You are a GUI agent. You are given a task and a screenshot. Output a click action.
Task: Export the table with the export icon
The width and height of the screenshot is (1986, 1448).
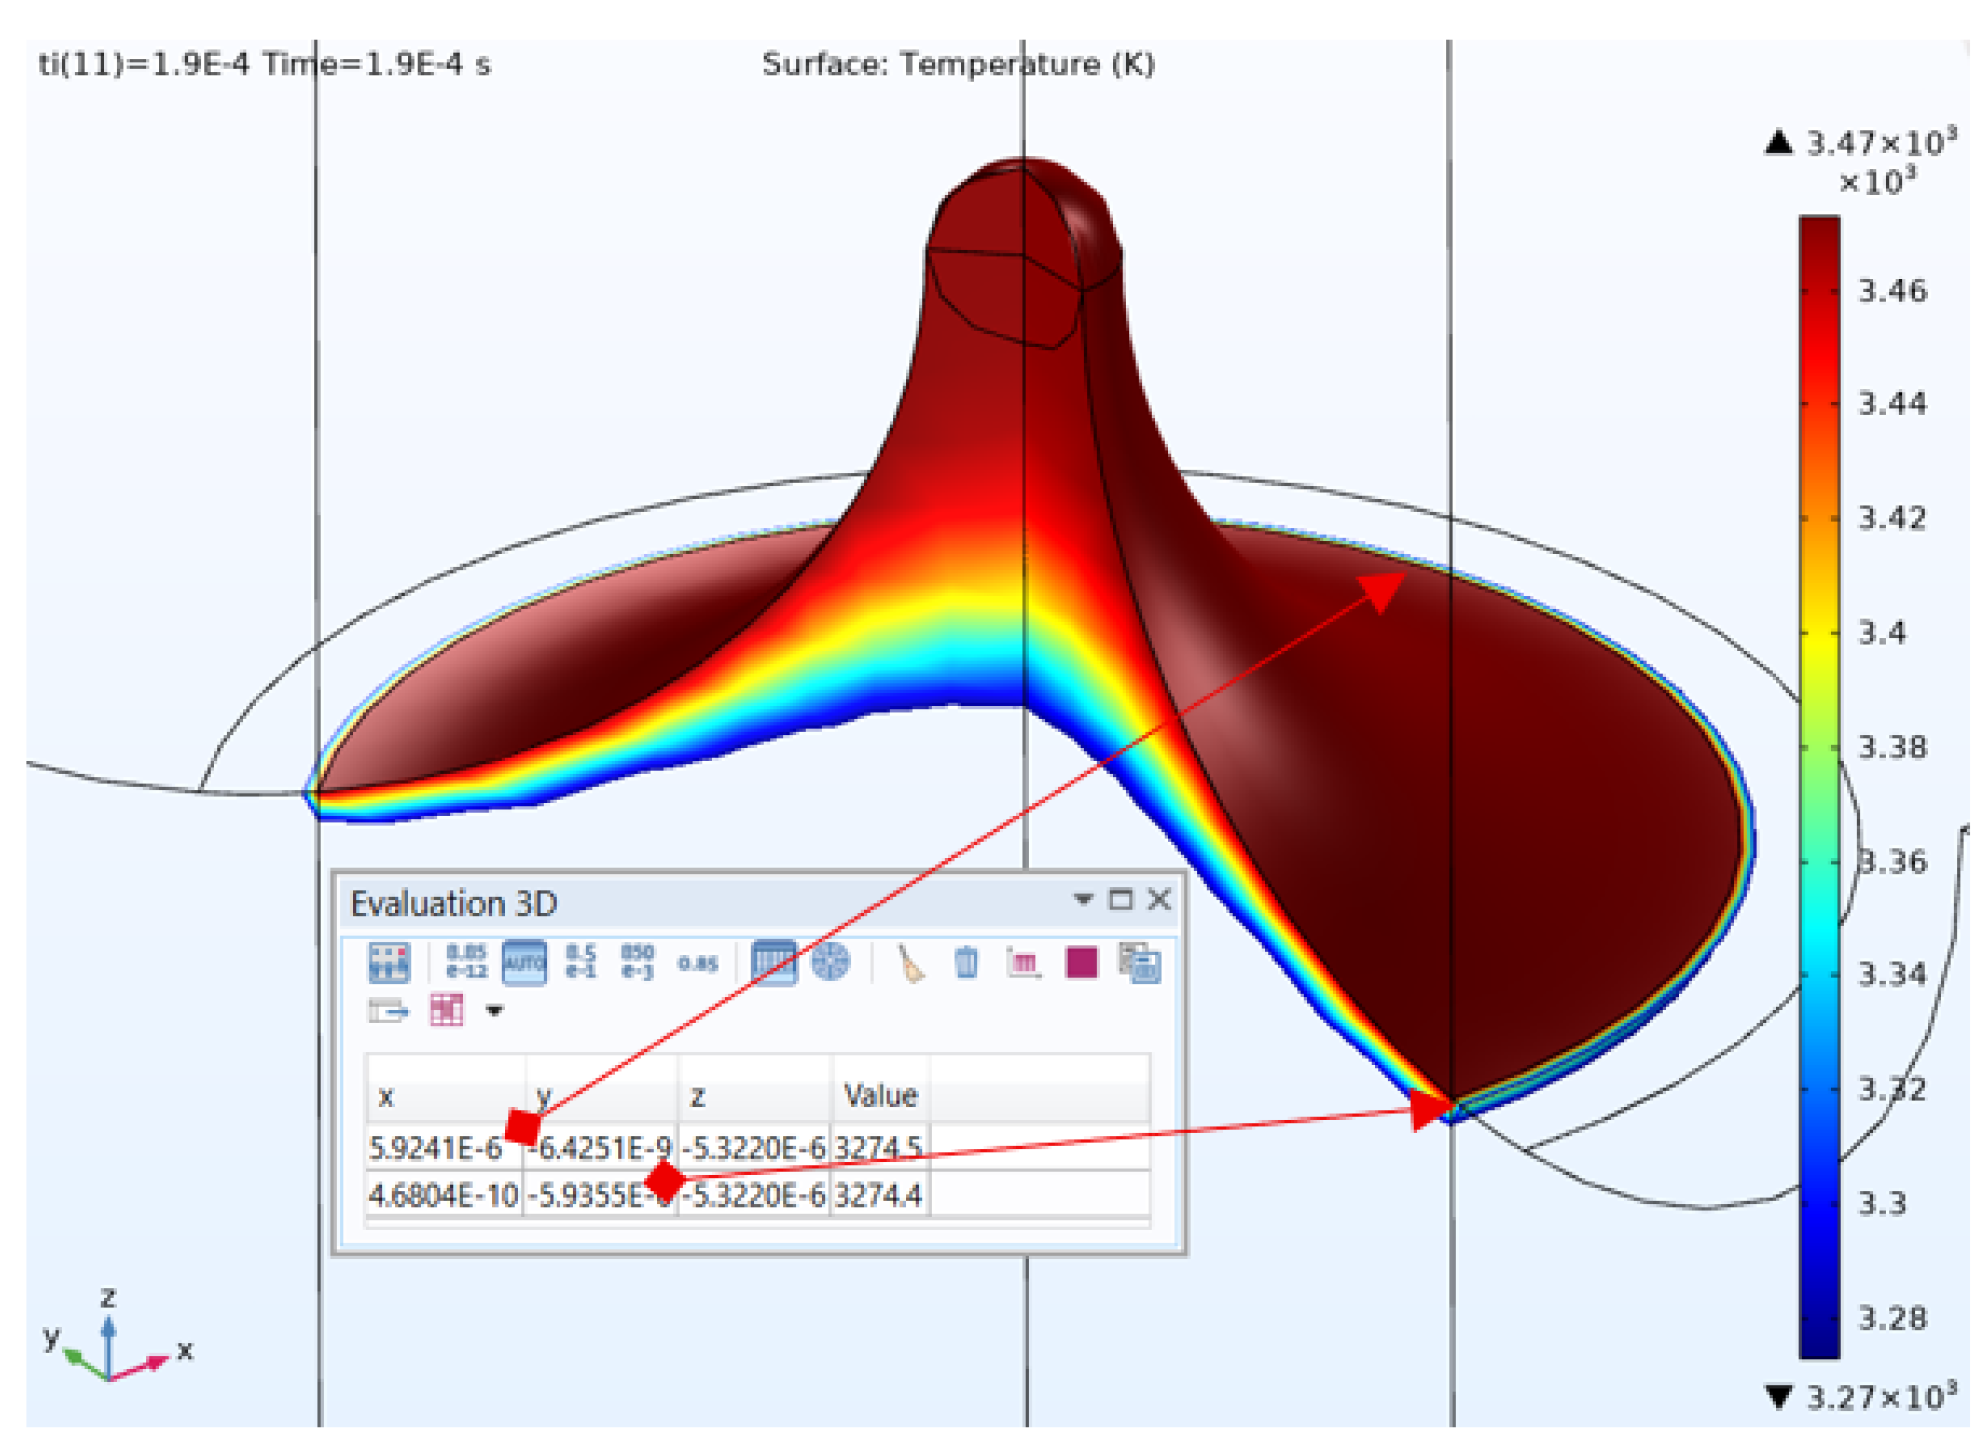pos(388,1011)
